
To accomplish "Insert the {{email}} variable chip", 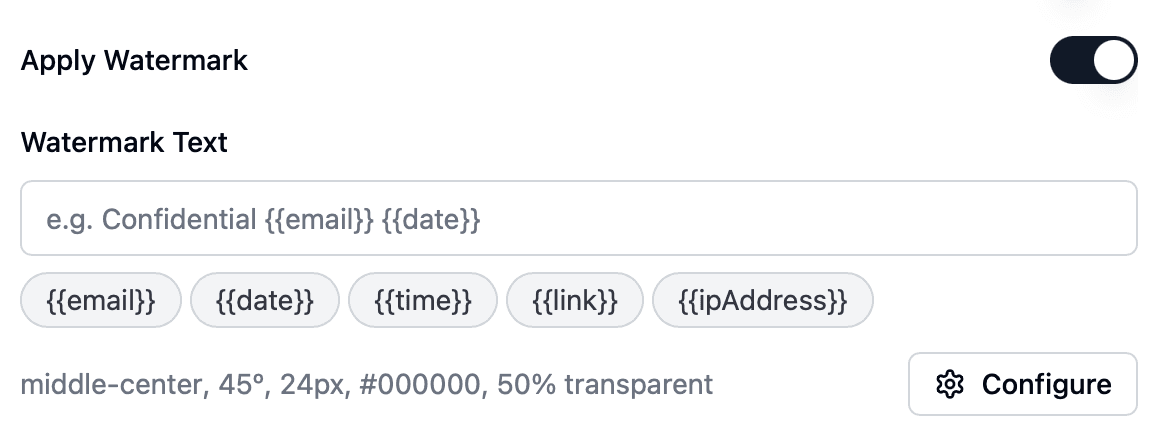I will 101,300.
